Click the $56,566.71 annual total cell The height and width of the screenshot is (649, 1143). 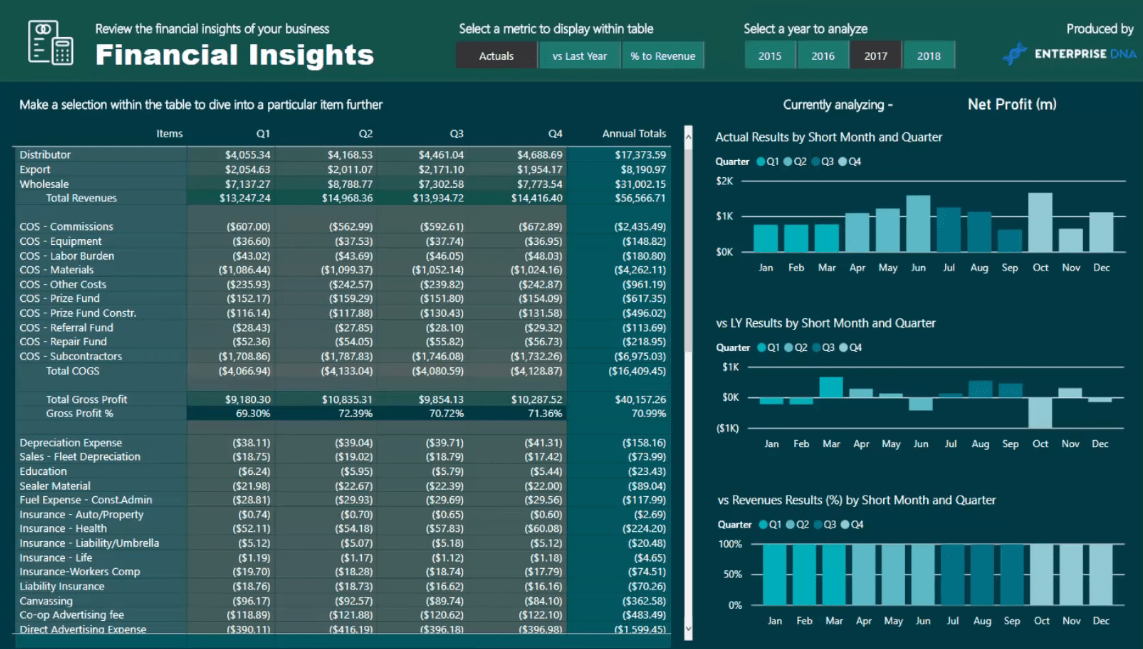tap(640, 198)
